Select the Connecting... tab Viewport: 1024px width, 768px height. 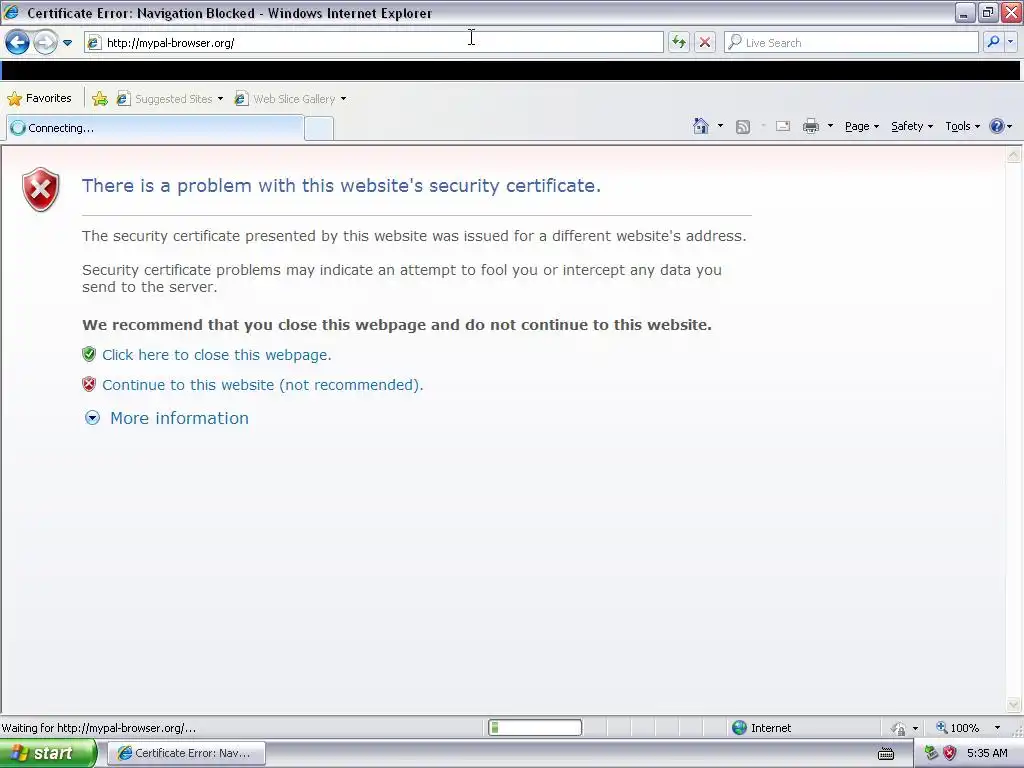[155, 128]
